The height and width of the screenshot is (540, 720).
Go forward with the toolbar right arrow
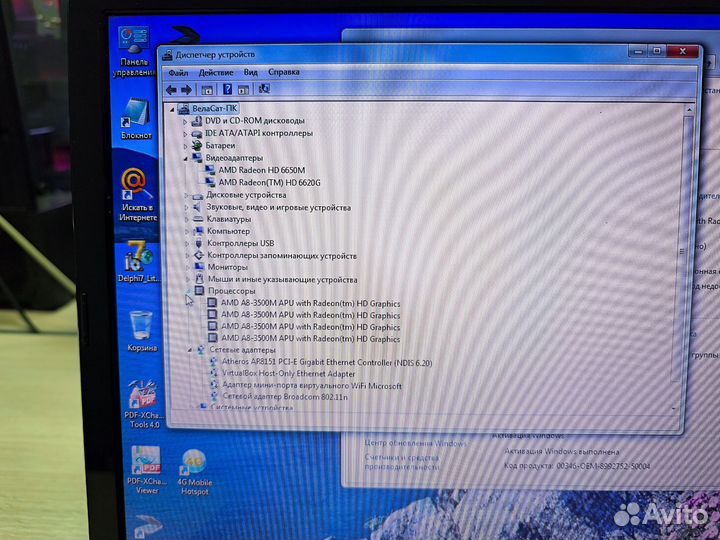coord(186,90)
